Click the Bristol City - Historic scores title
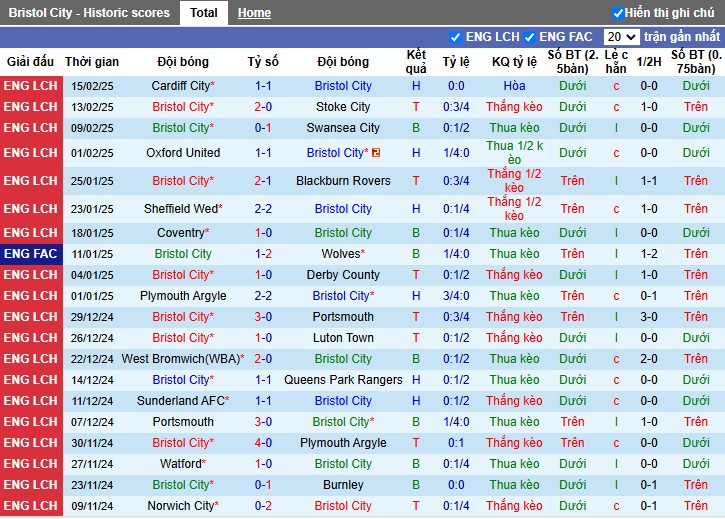 89,12
